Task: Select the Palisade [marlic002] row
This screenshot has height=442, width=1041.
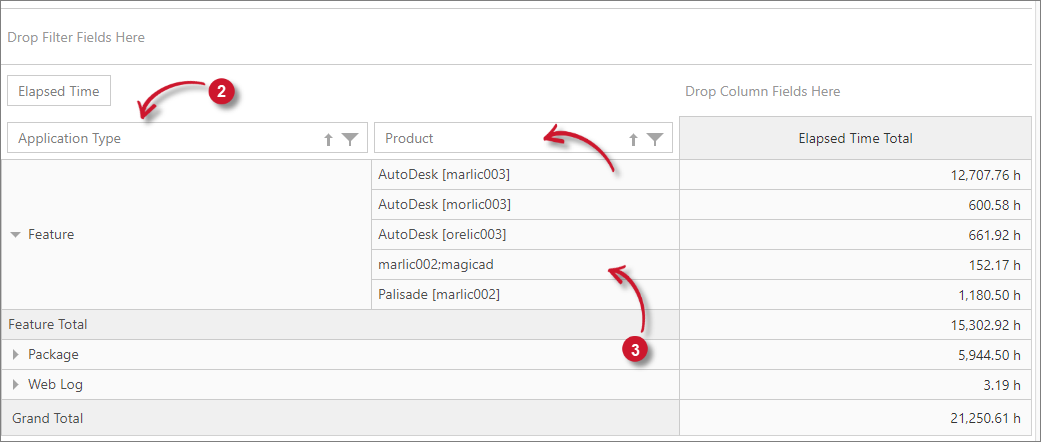Action: click(x=525, y=294)
